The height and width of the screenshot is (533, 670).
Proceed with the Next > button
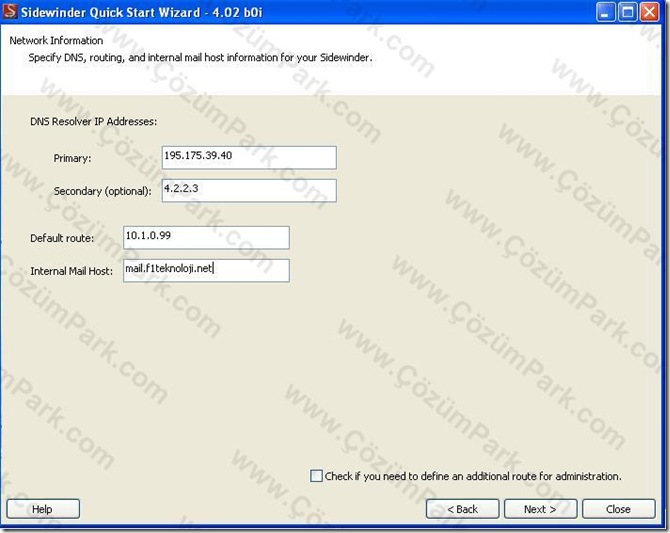541,509
